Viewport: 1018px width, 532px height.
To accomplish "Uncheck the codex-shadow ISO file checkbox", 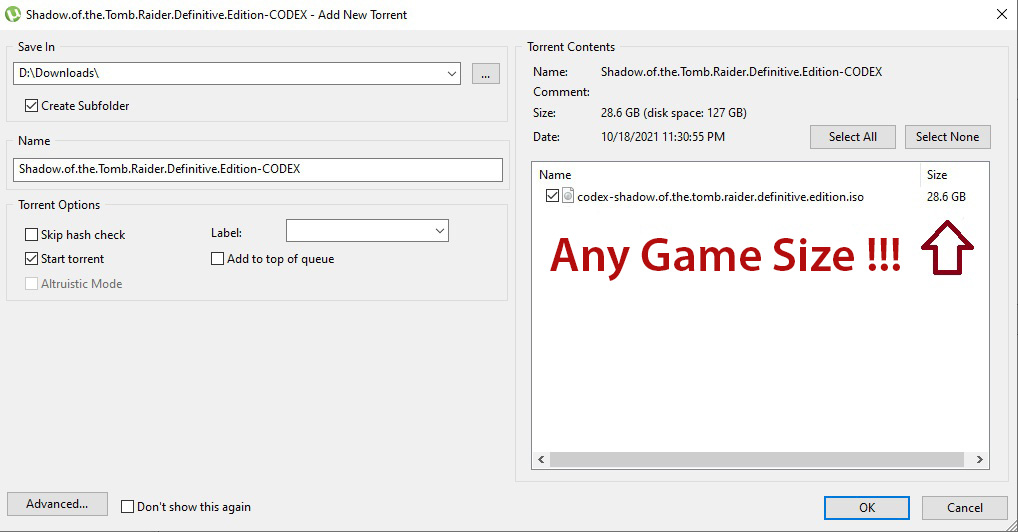I will (x=552, y=196).
